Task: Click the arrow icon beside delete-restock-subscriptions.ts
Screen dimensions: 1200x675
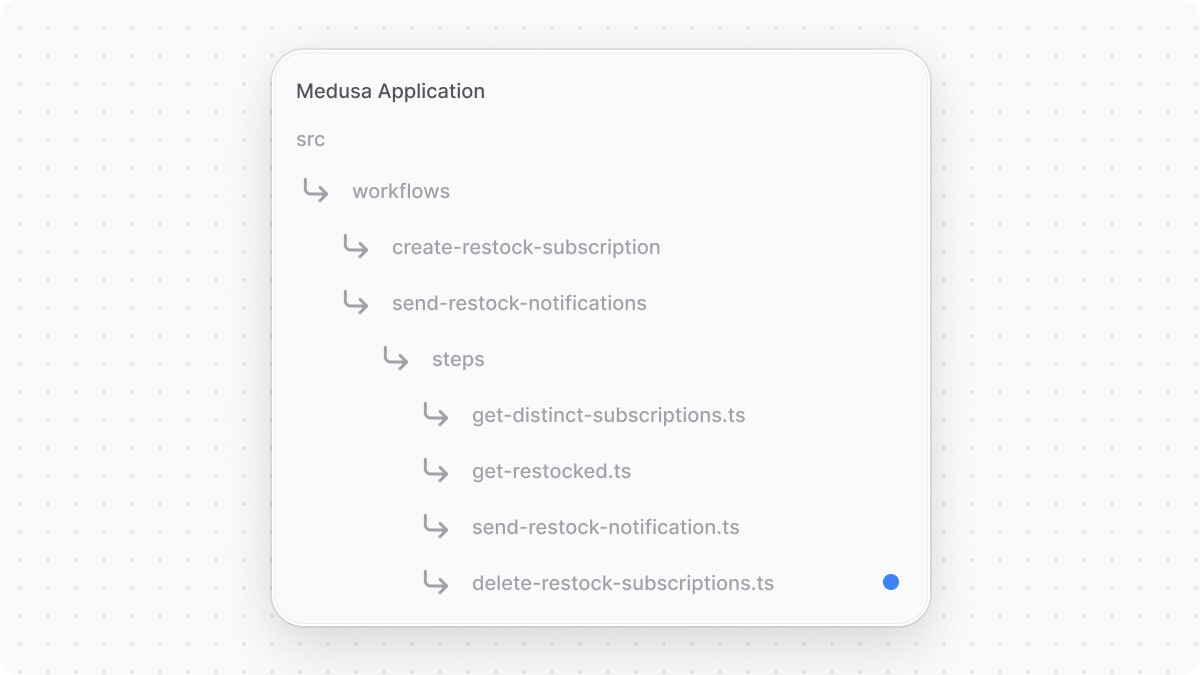Action: point(436,583)
